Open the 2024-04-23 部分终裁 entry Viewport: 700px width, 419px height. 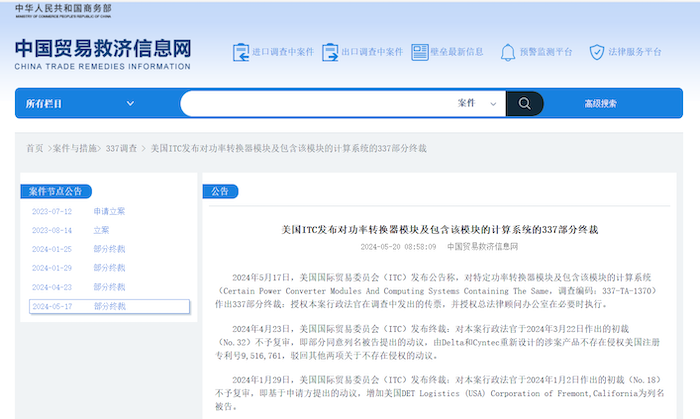point(79,287)
